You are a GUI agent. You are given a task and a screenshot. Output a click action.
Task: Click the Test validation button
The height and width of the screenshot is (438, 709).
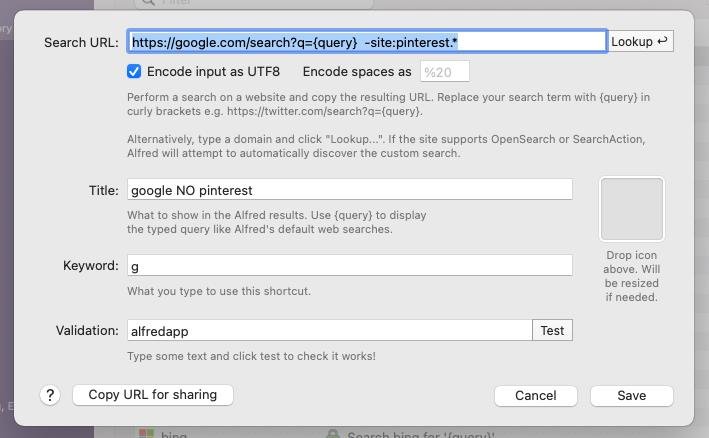(552, 330)
